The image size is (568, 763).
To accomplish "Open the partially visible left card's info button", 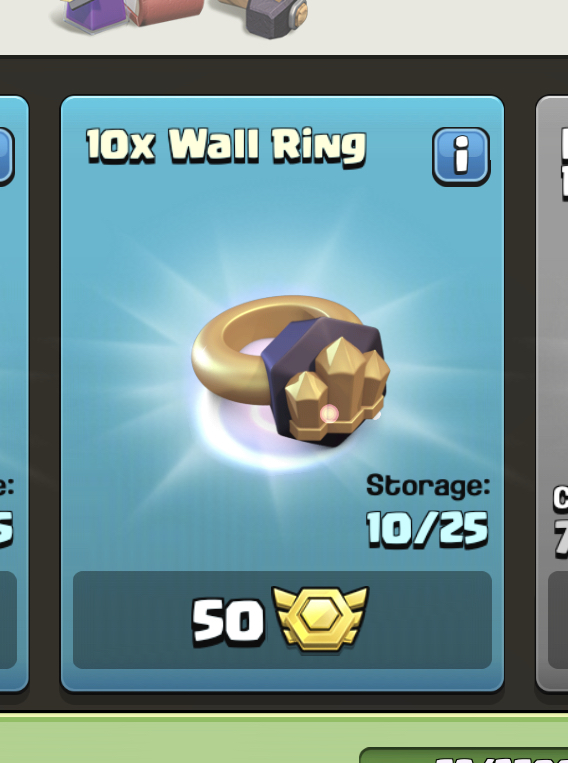I will (5, 156).
